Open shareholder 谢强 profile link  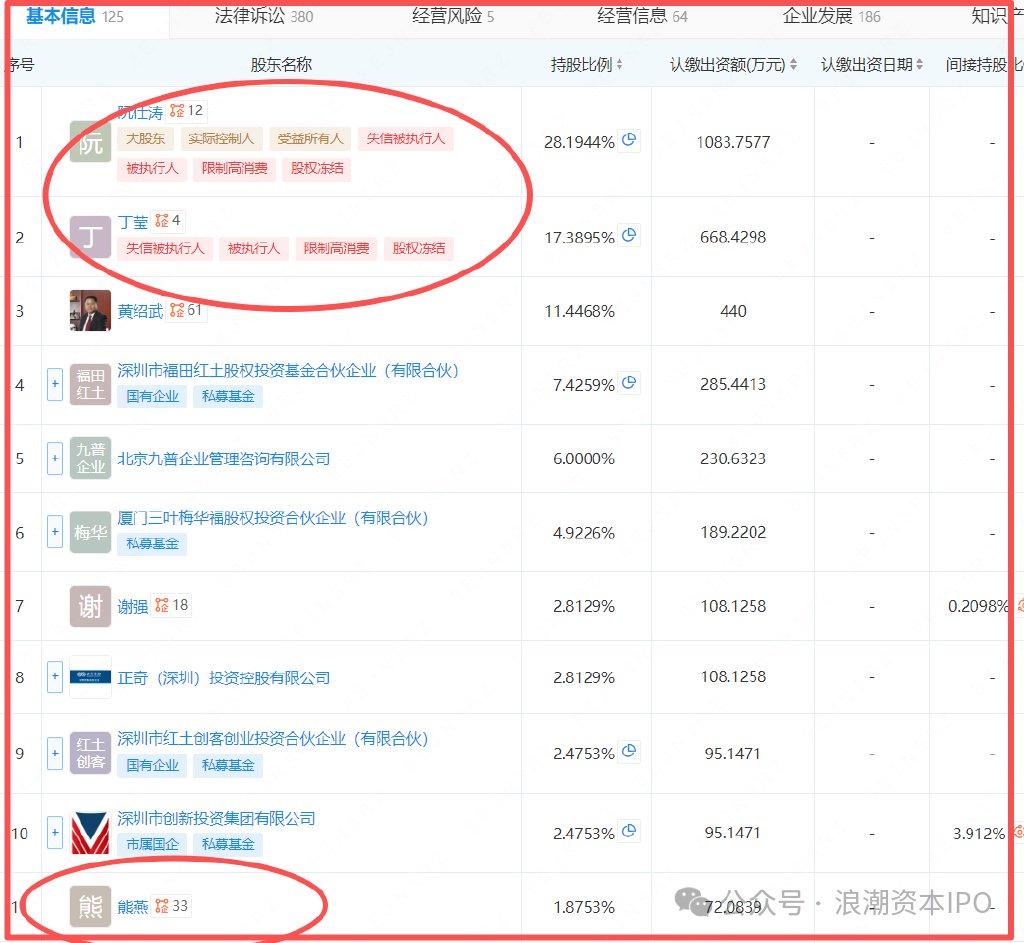pyautogui.click(x=133, y=607)
